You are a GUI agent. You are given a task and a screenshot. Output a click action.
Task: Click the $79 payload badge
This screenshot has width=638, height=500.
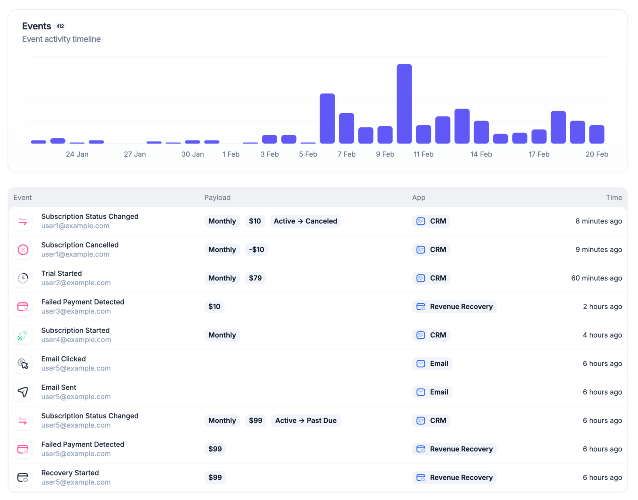point(255,278)
